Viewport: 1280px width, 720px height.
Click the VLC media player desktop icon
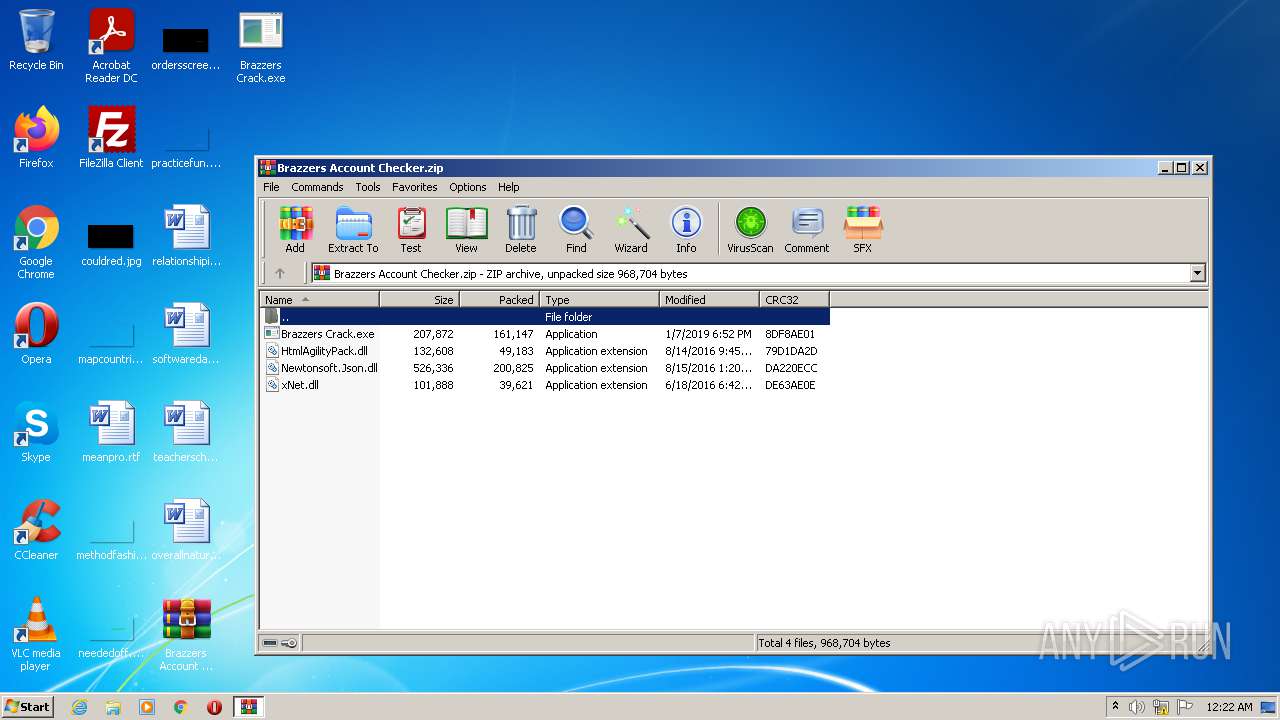[36, 634]
